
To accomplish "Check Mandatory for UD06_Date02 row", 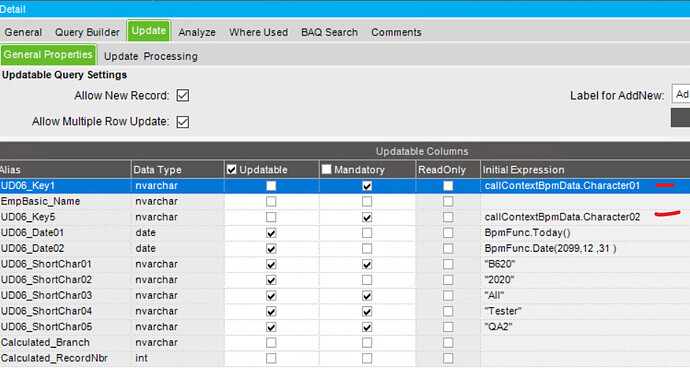I will [367, 248].
